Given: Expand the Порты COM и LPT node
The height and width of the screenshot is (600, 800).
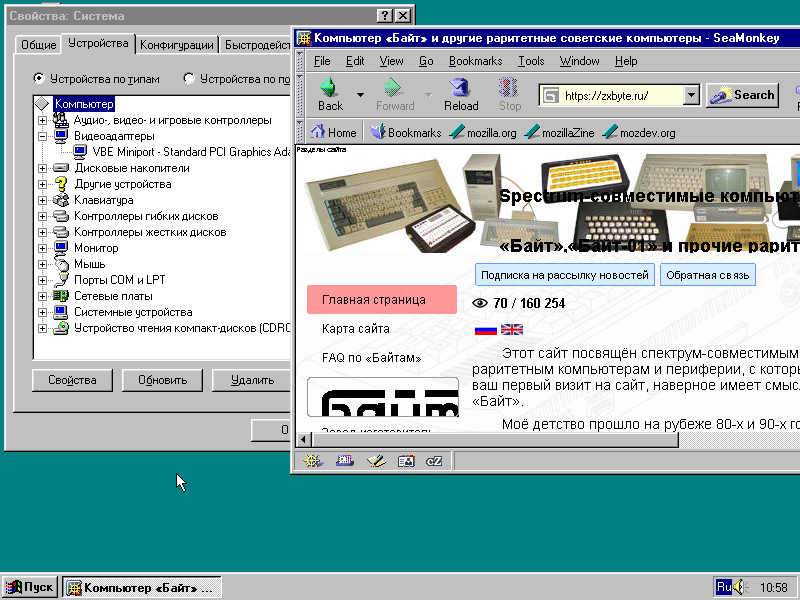Looking at the screenshot, I should tap(42, 280).
